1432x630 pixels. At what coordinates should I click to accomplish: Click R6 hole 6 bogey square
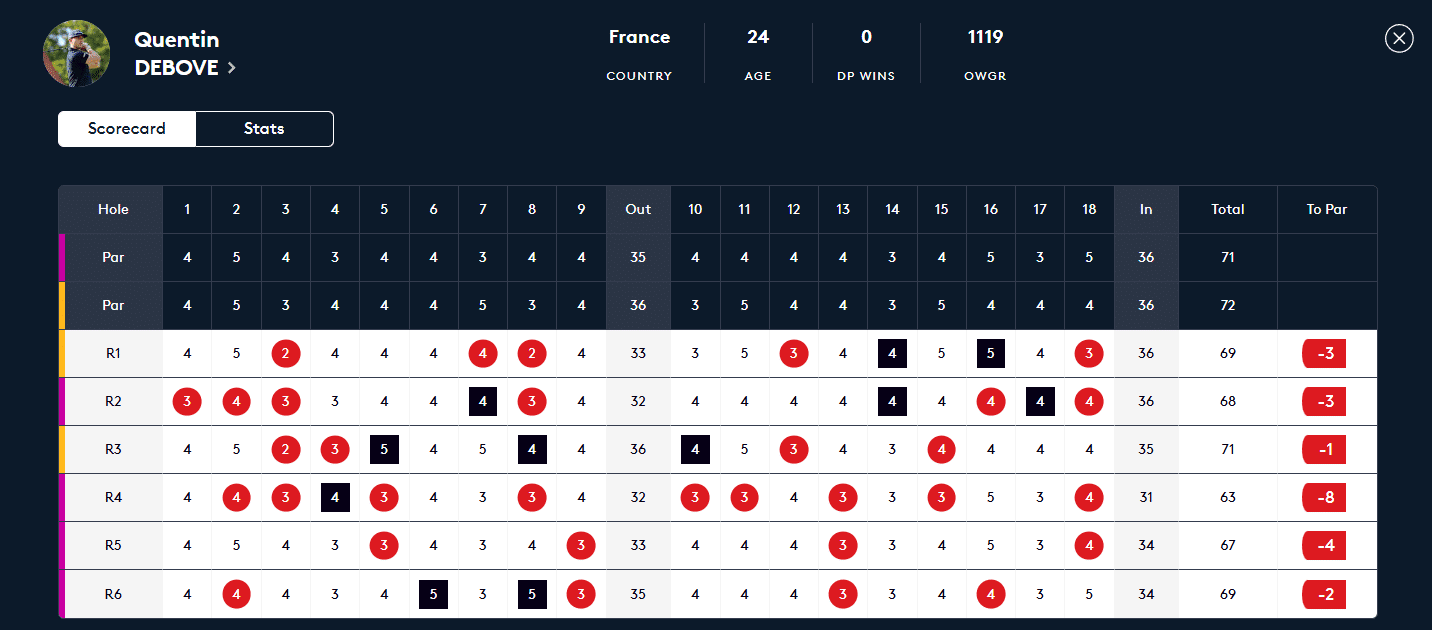433,594
